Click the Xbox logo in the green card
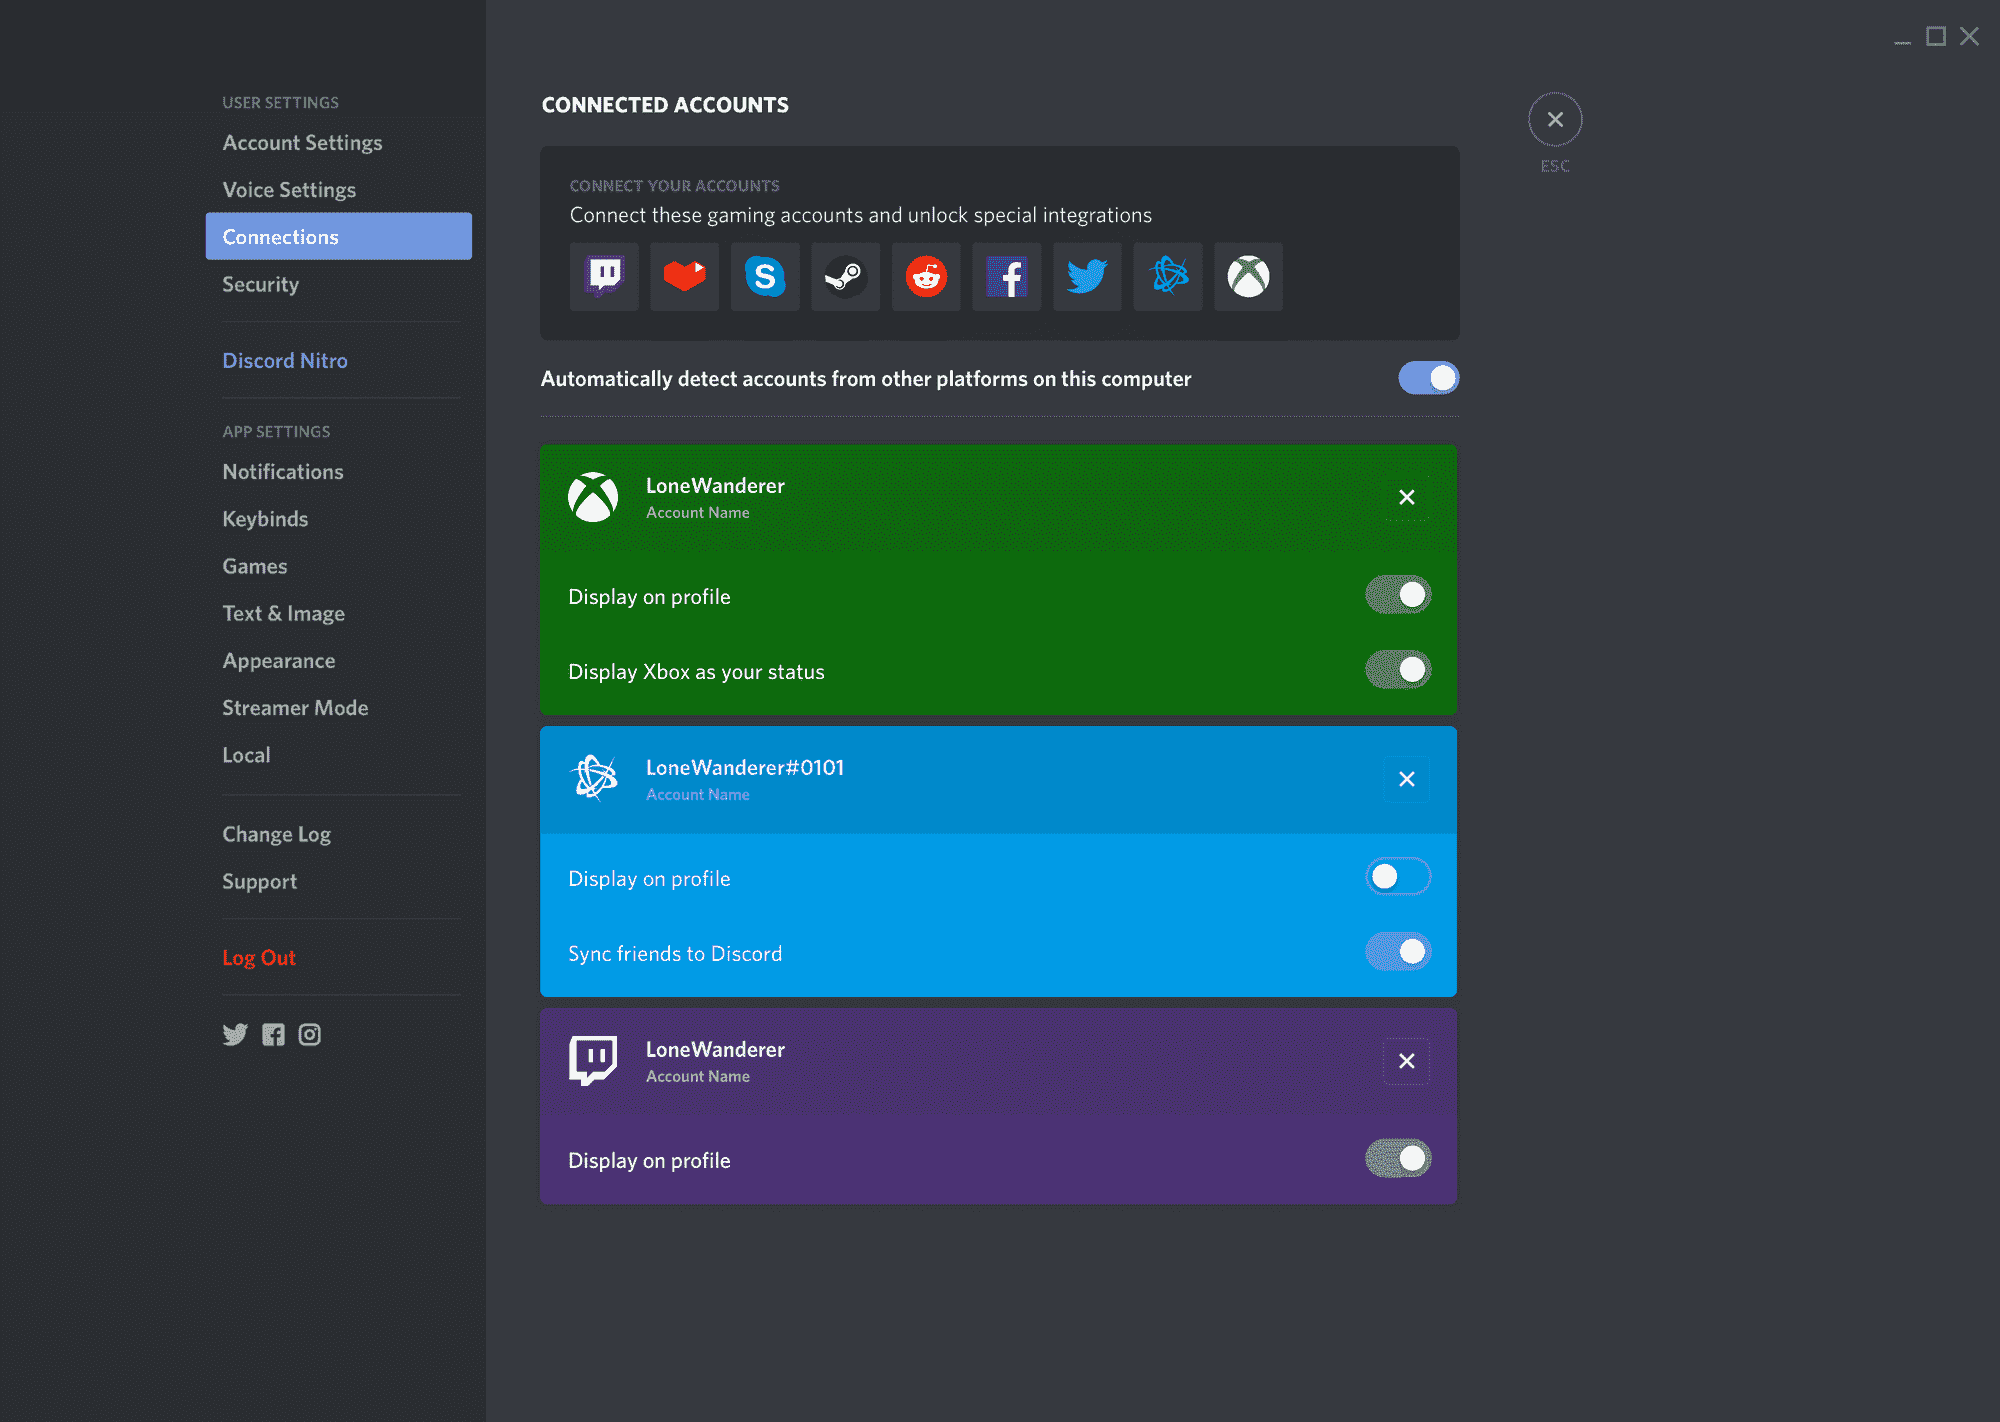The height and width of the screenshot is (1422, 2000). (593, 497)
